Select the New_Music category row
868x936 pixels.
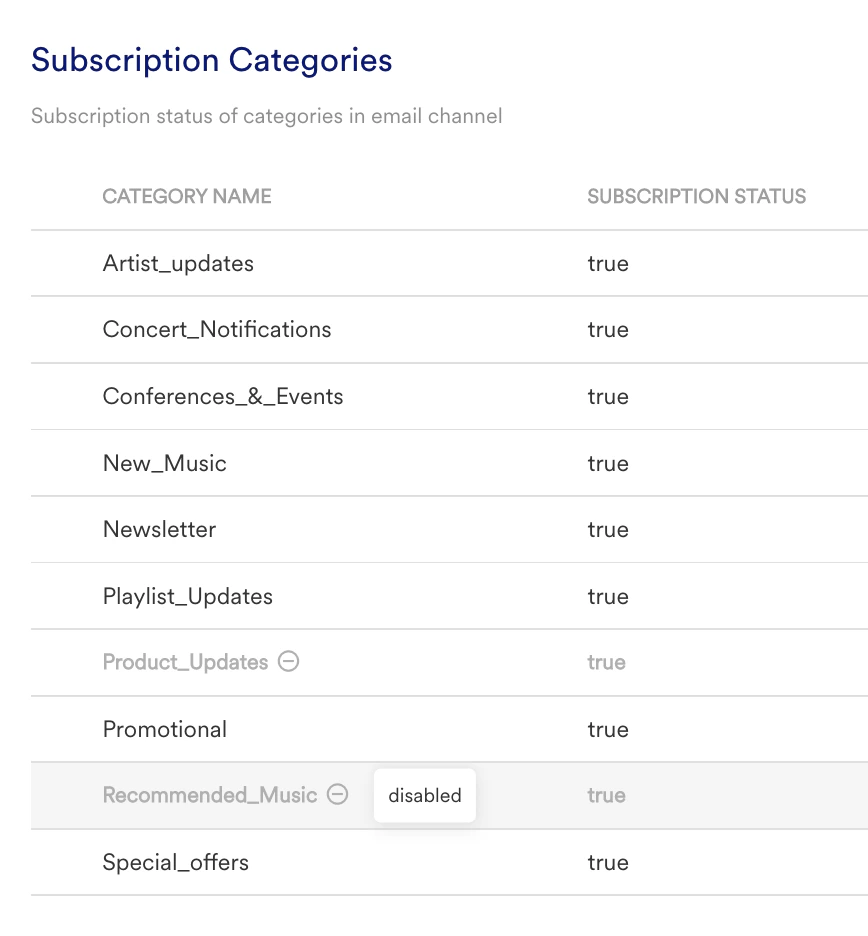click(164, 463)
